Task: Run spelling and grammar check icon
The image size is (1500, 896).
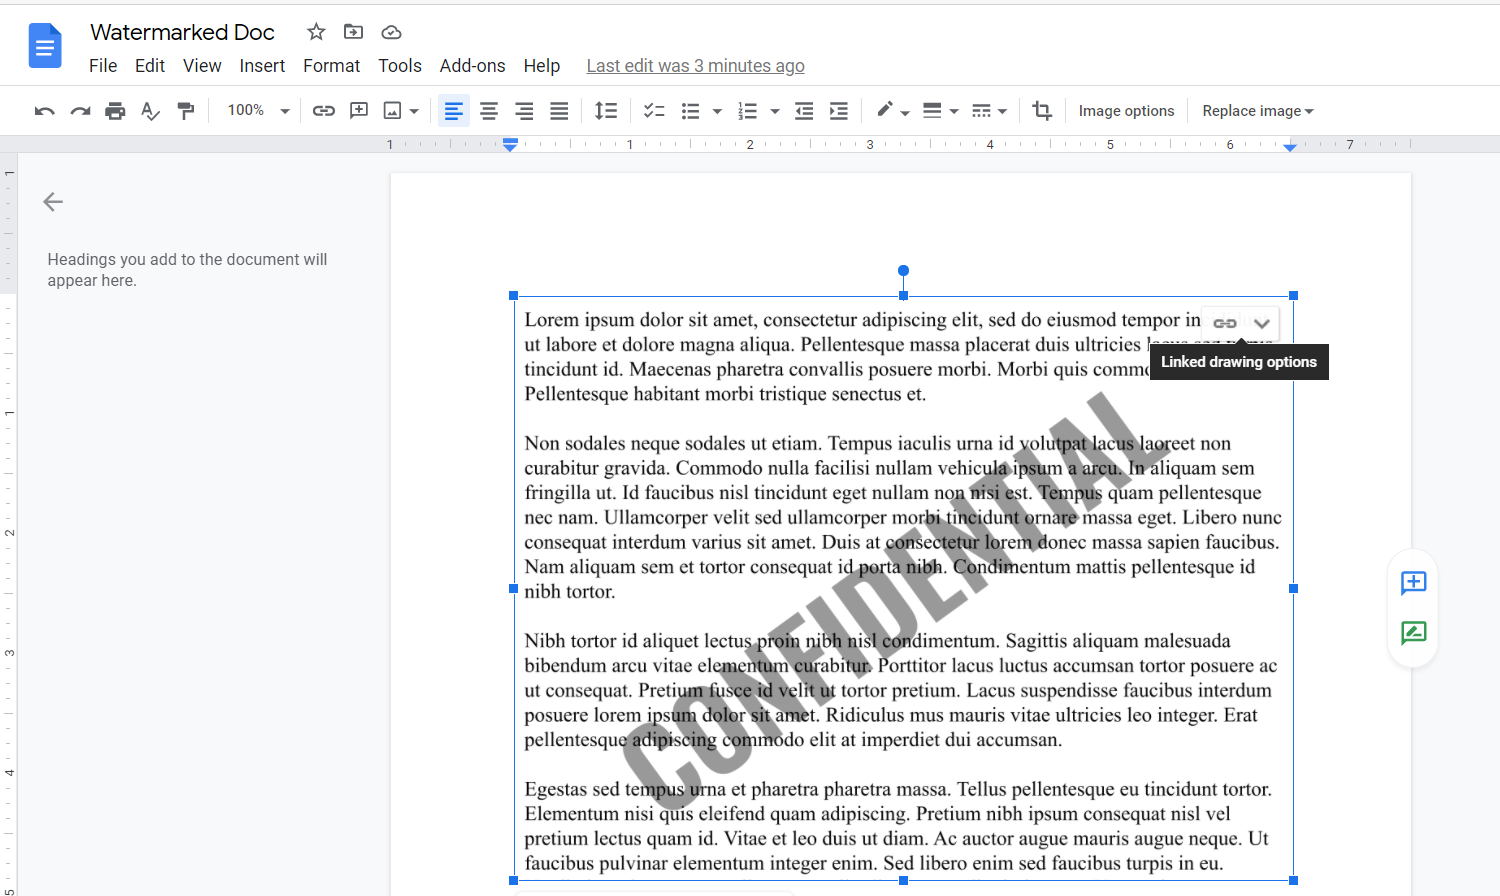Action: tap(150, 111)
